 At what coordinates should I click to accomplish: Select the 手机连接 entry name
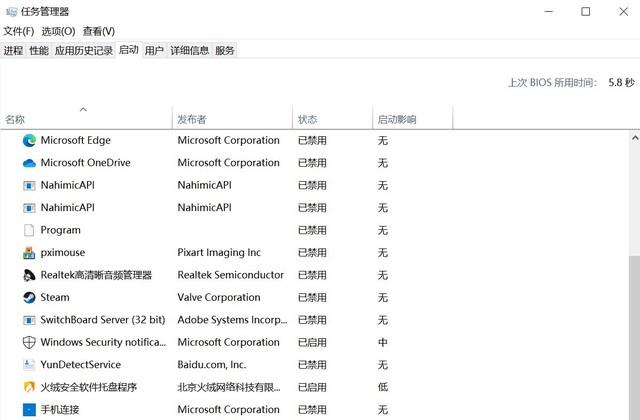pos(60,409)
